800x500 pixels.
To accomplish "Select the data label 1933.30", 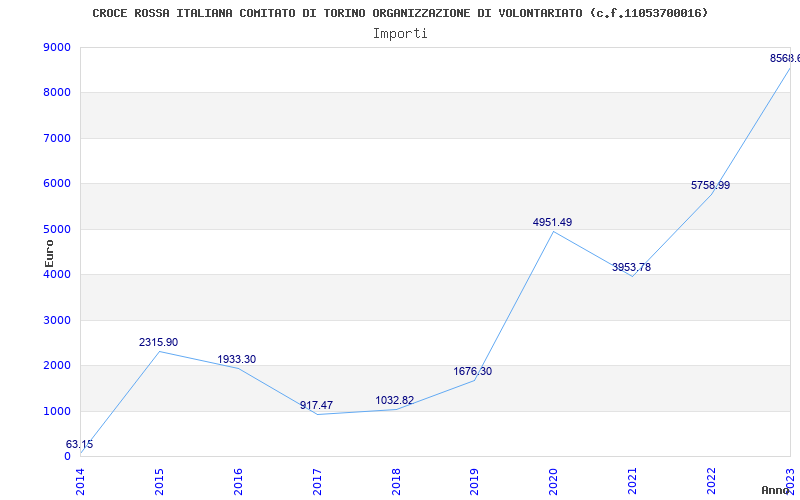I will pyautogui.click(x=237, y=359).
